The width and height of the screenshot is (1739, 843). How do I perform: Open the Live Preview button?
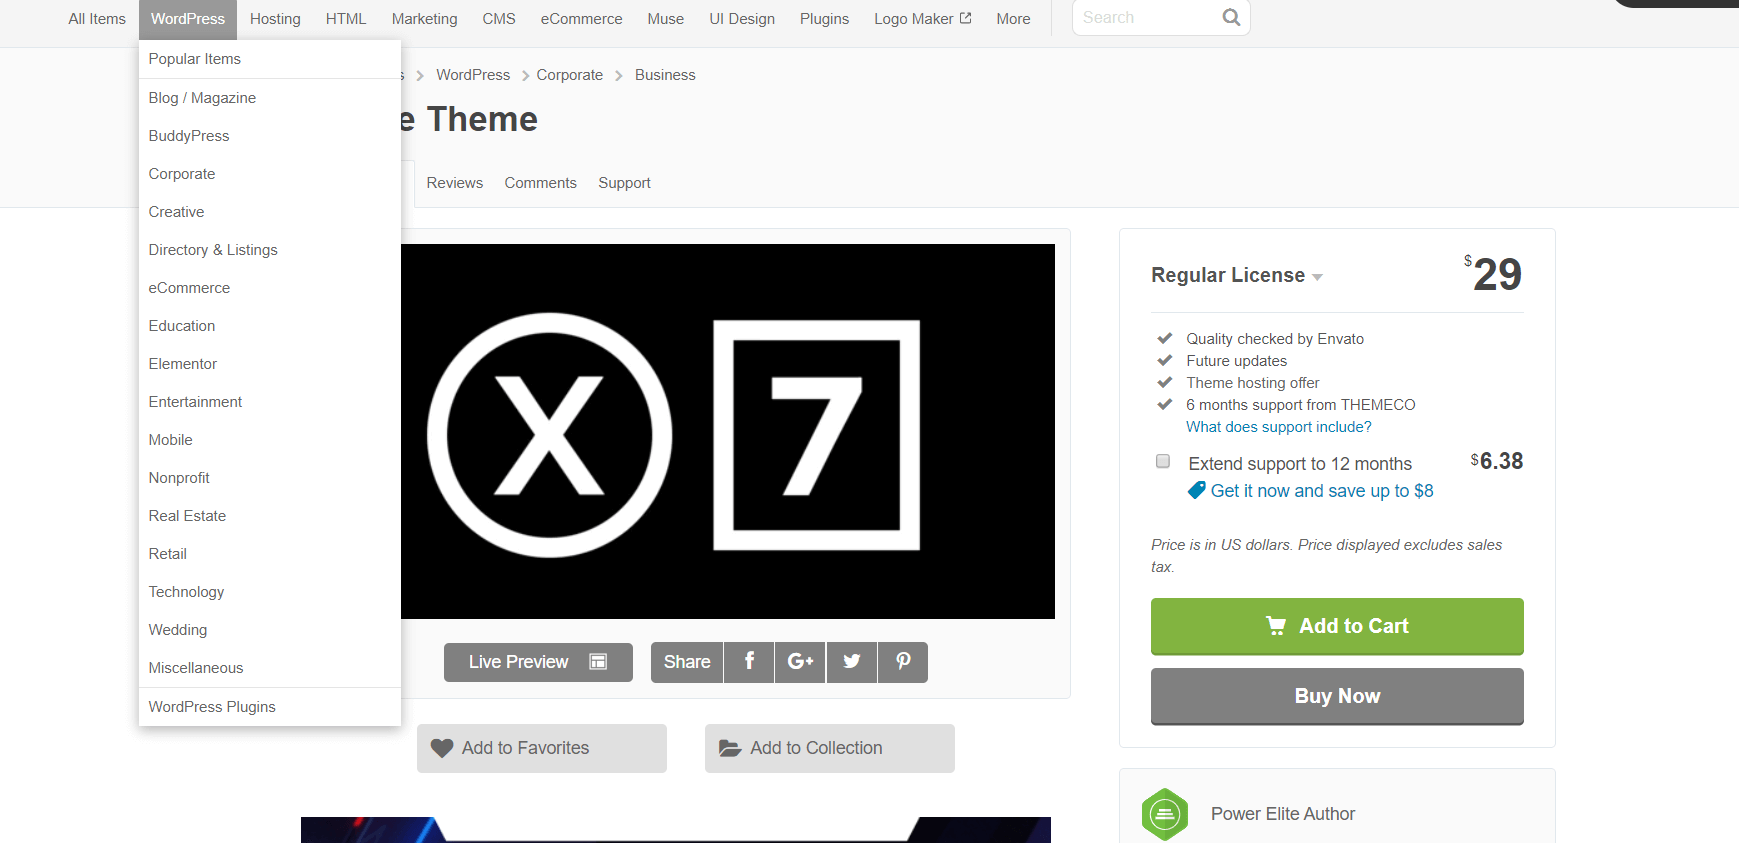538,662
